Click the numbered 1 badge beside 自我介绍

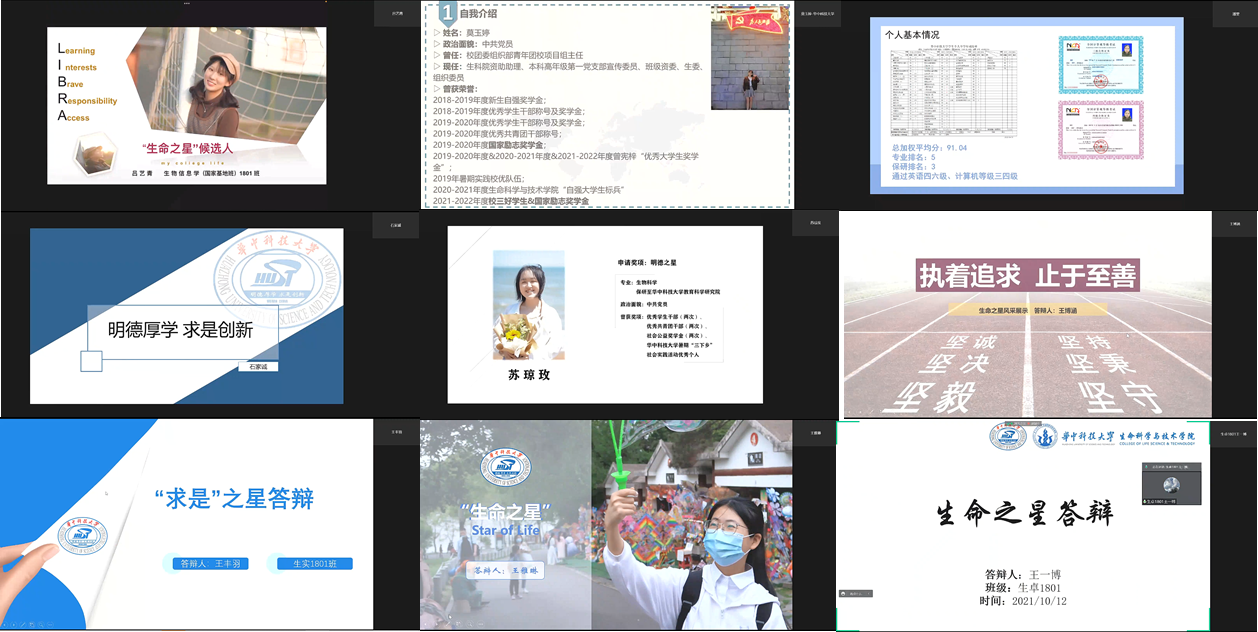(x=449, y=13)
